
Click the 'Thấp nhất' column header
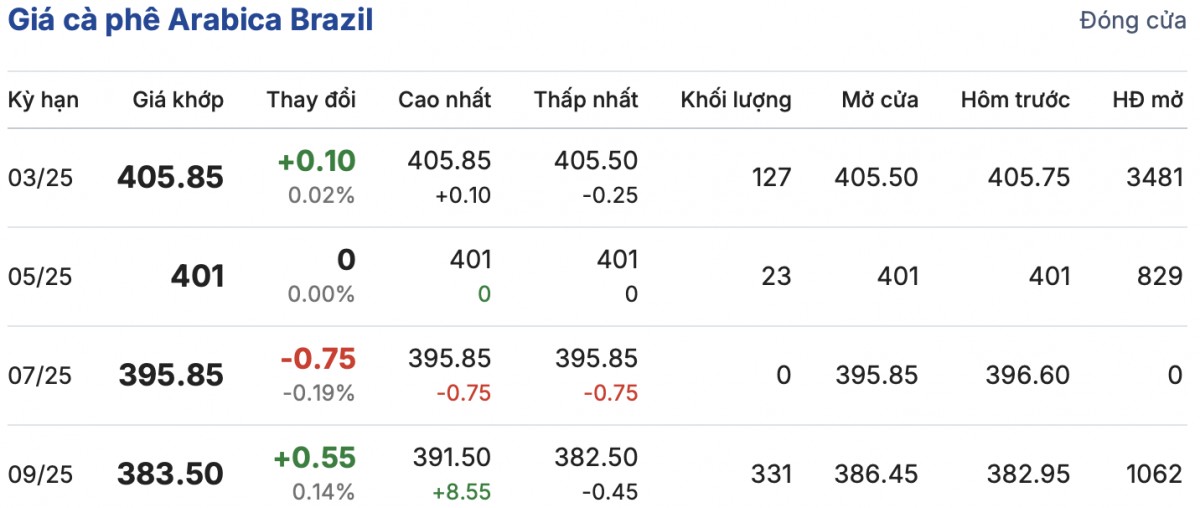[x=586, y=100]
